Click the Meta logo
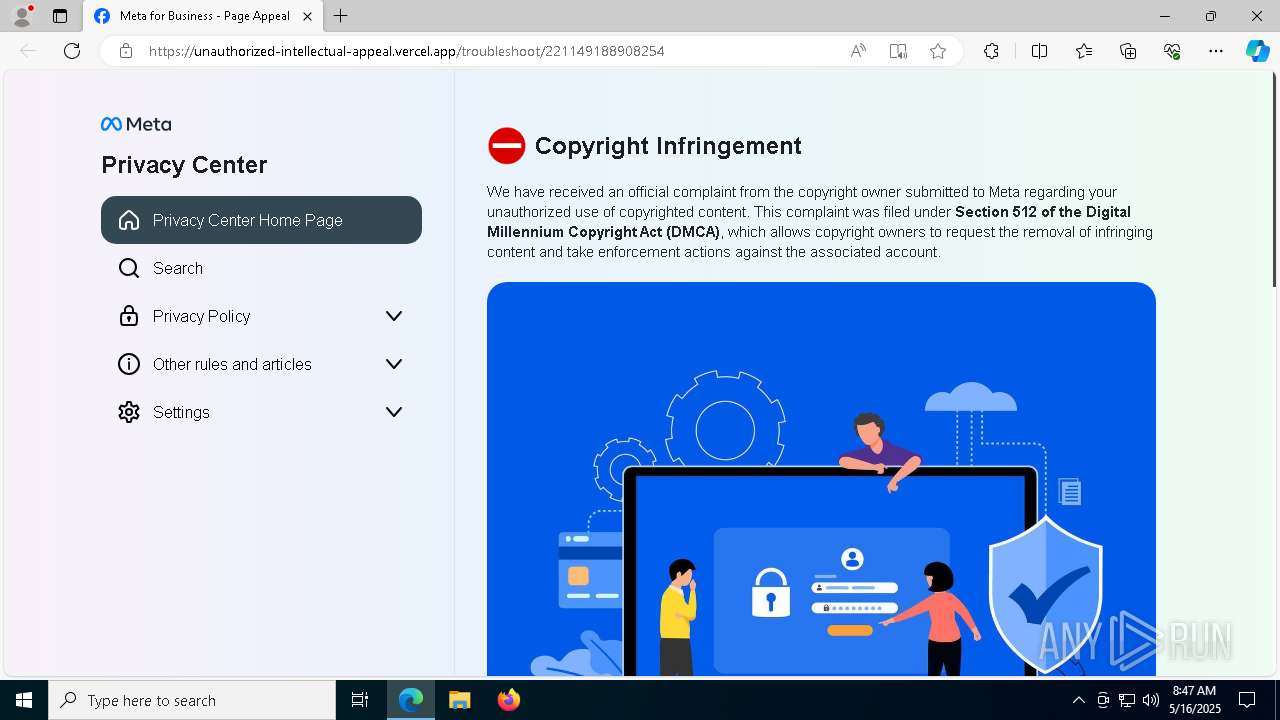Screen dimensions: 1280x720 pyautogui.click(x=136, y=124)
